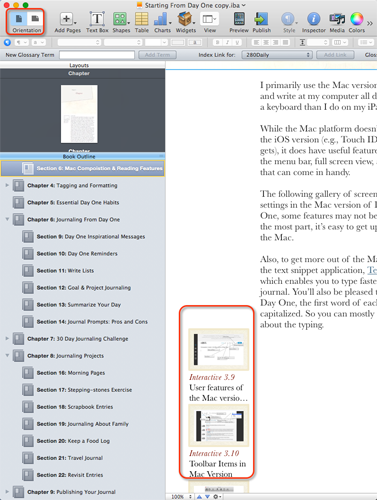Center align text

point(266,43)
